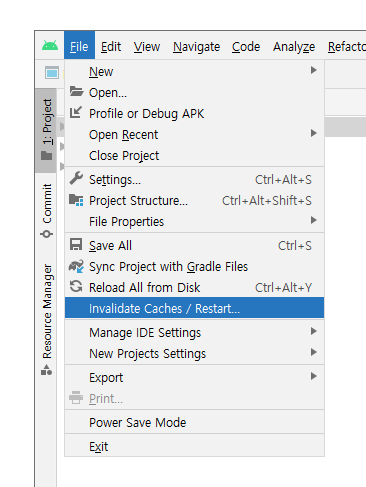Choose Save All
This screenshot has width=366, height=487.
[194, 245]
